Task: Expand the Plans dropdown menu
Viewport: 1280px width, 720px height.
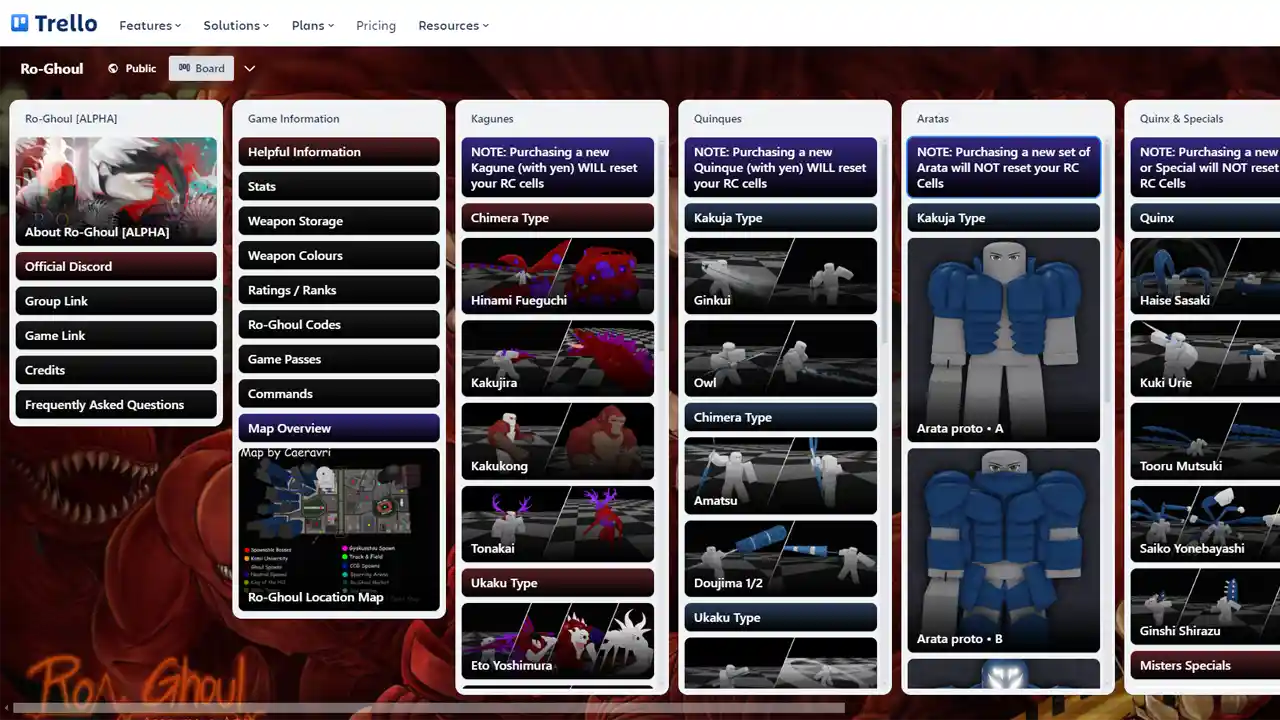Action: pos(313,25)
